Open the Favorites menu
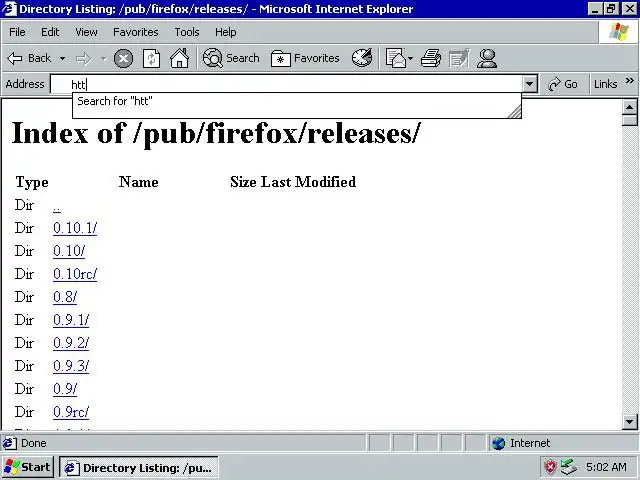This screenshot has width=640, height=480. click(136, 32)
